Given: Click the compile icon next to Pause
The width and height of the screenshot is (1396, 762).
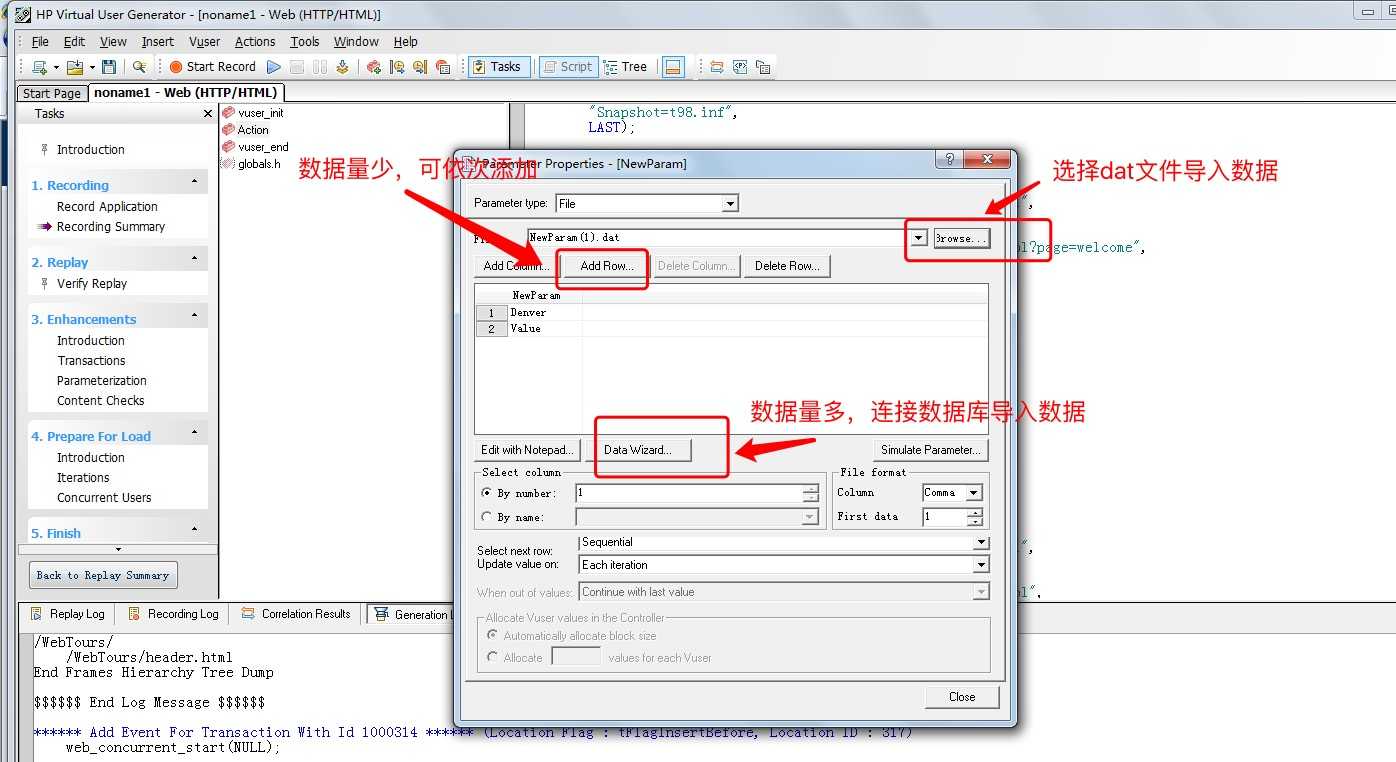Looking at the screenshot, I should [x=342, y=67].
